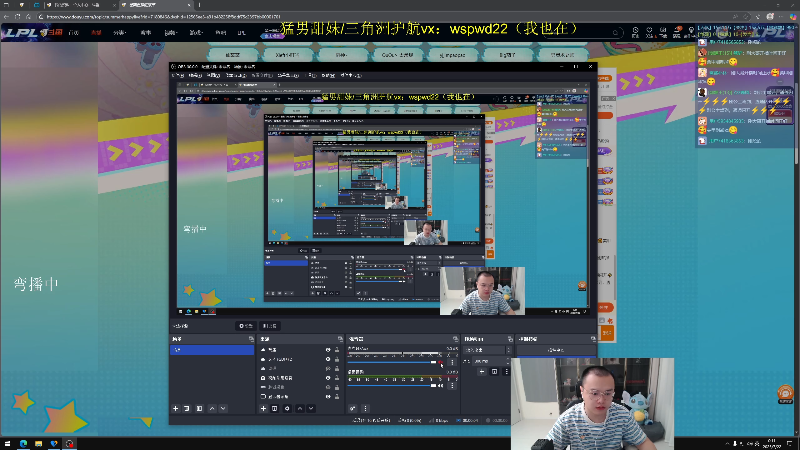
Task: Pop out the Audio Mixer dock
Action: point(456,339)
